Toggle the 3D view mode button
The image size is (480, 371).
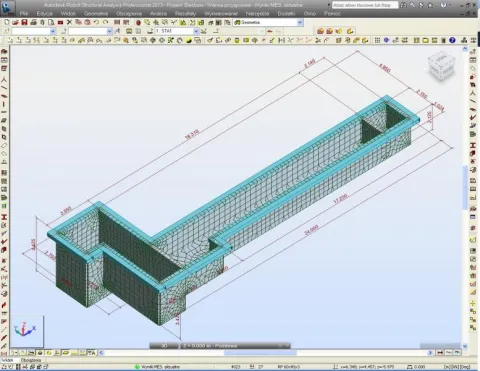pos(164,346)
